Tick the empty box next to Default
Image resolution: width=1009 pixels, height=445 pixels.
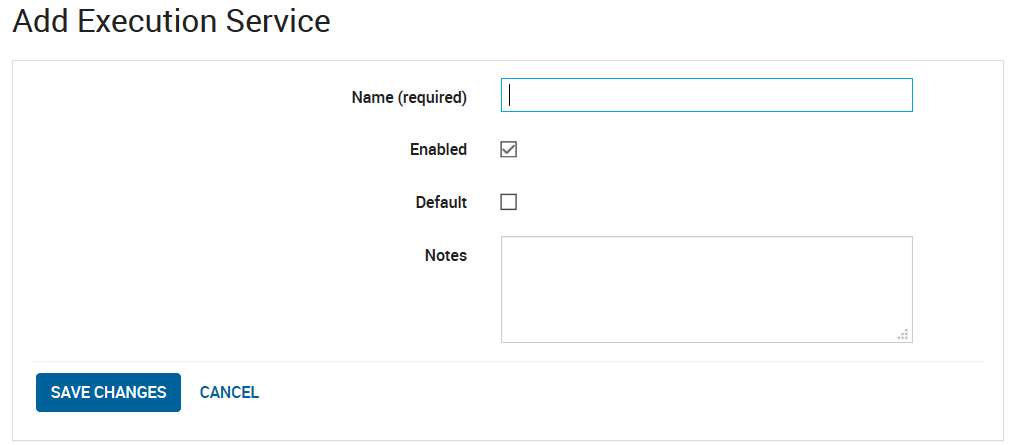[x=508, y=202]
